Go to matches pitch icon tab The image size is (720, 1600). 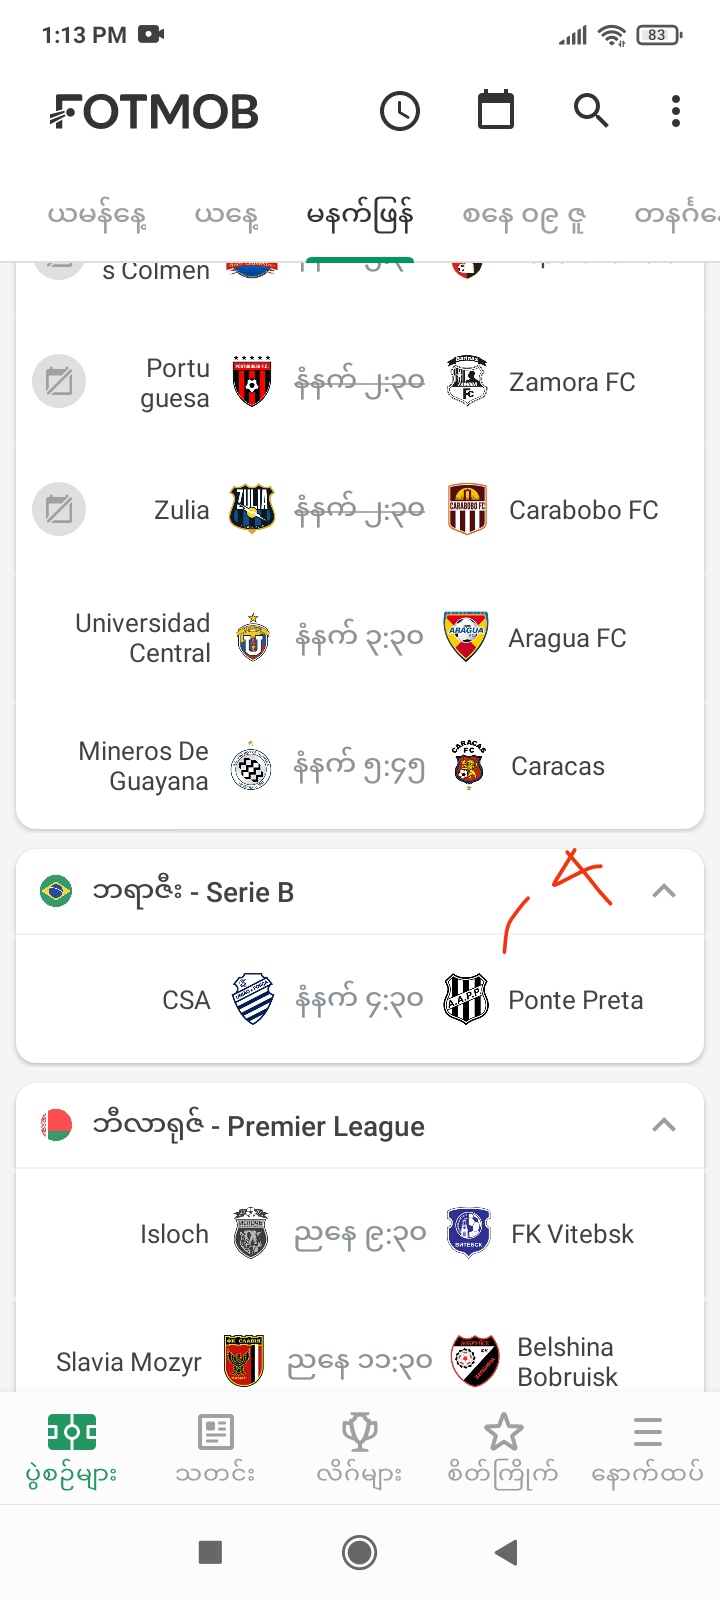coord(72,1446)
